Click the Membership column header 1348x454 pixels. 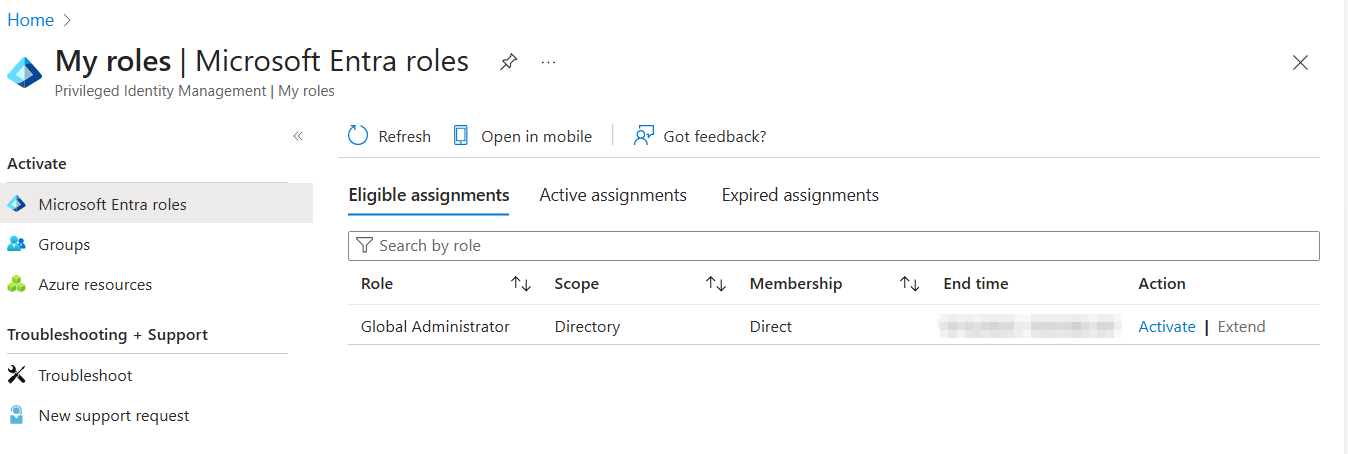coord(796,284)
